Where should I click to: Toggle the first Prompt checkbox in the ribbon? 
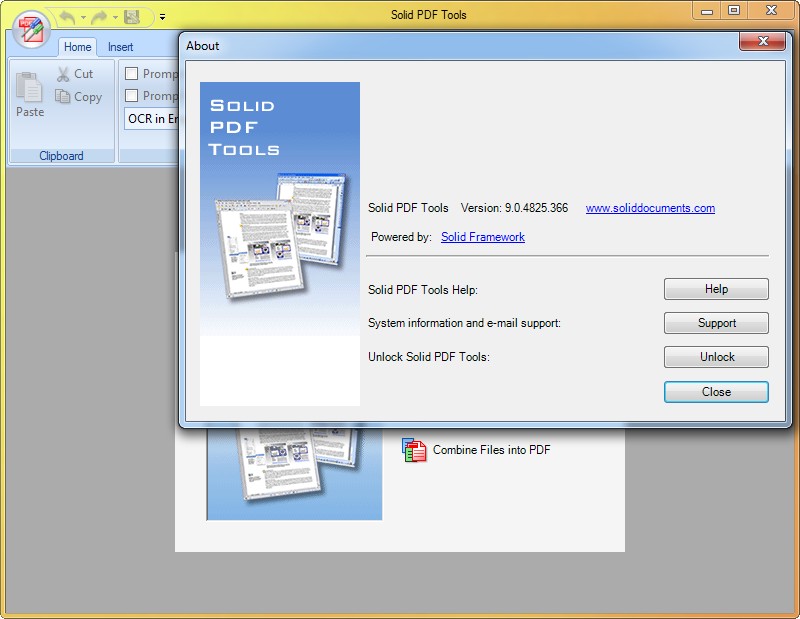pos(132,74)
